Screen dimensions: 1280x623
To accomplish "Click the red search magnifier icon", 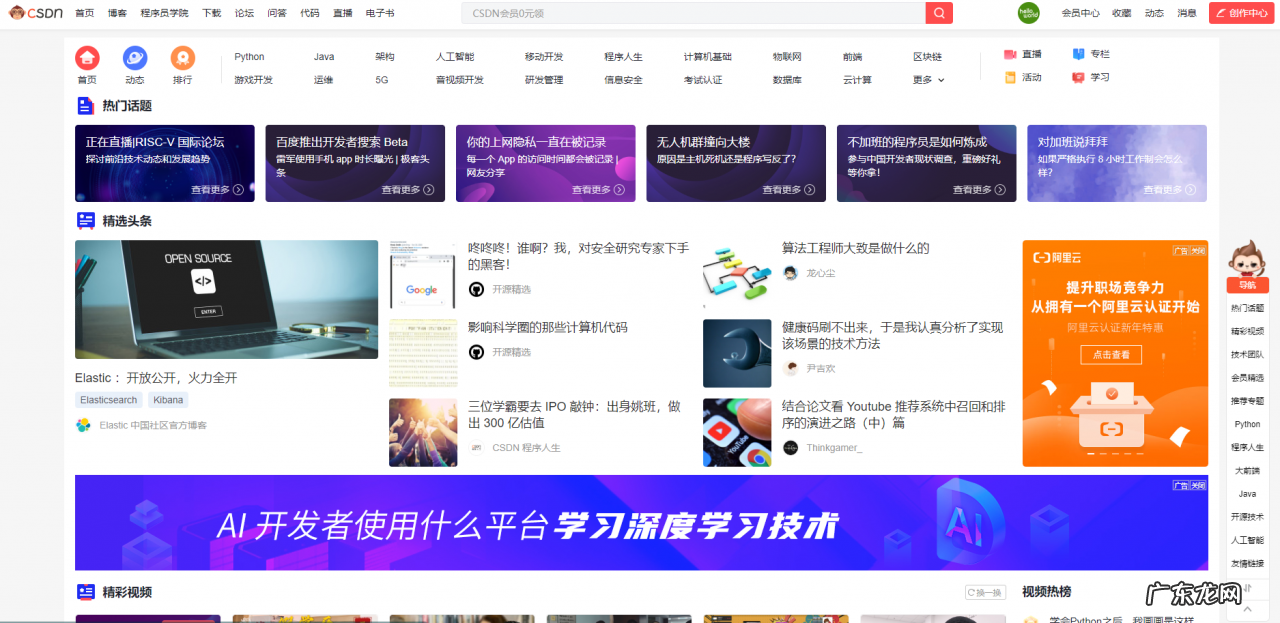I will coord(938,13).
